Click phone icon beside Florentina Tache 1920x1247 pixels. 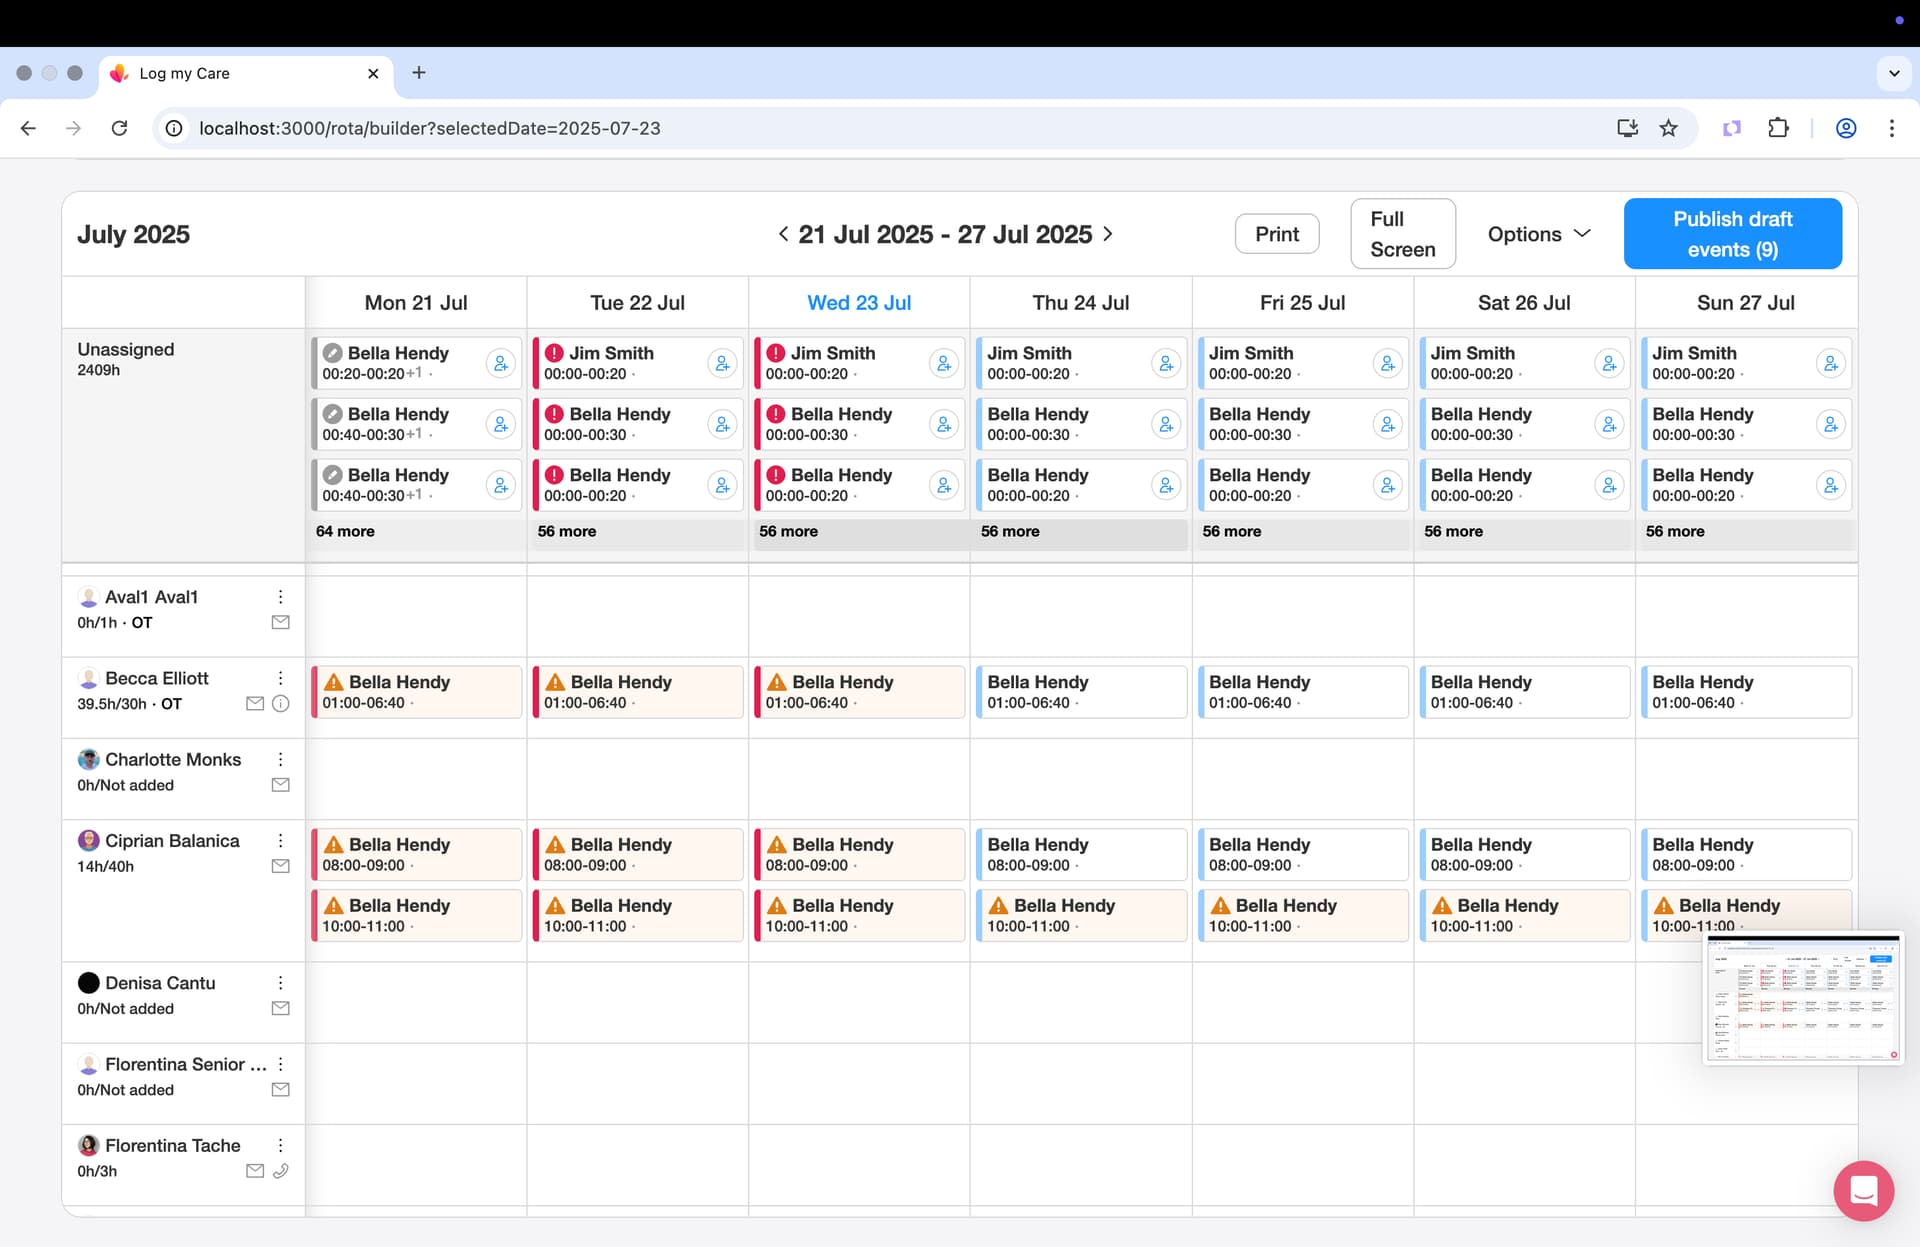281,1171
